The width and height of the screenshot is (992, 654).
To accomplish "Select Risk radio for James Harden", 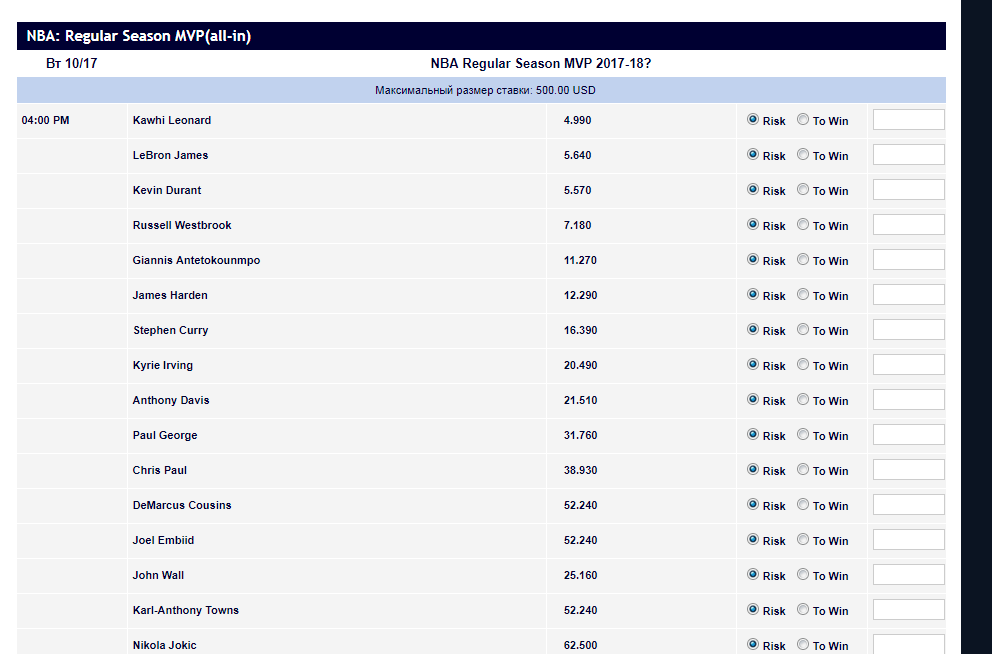I will 753,295.
